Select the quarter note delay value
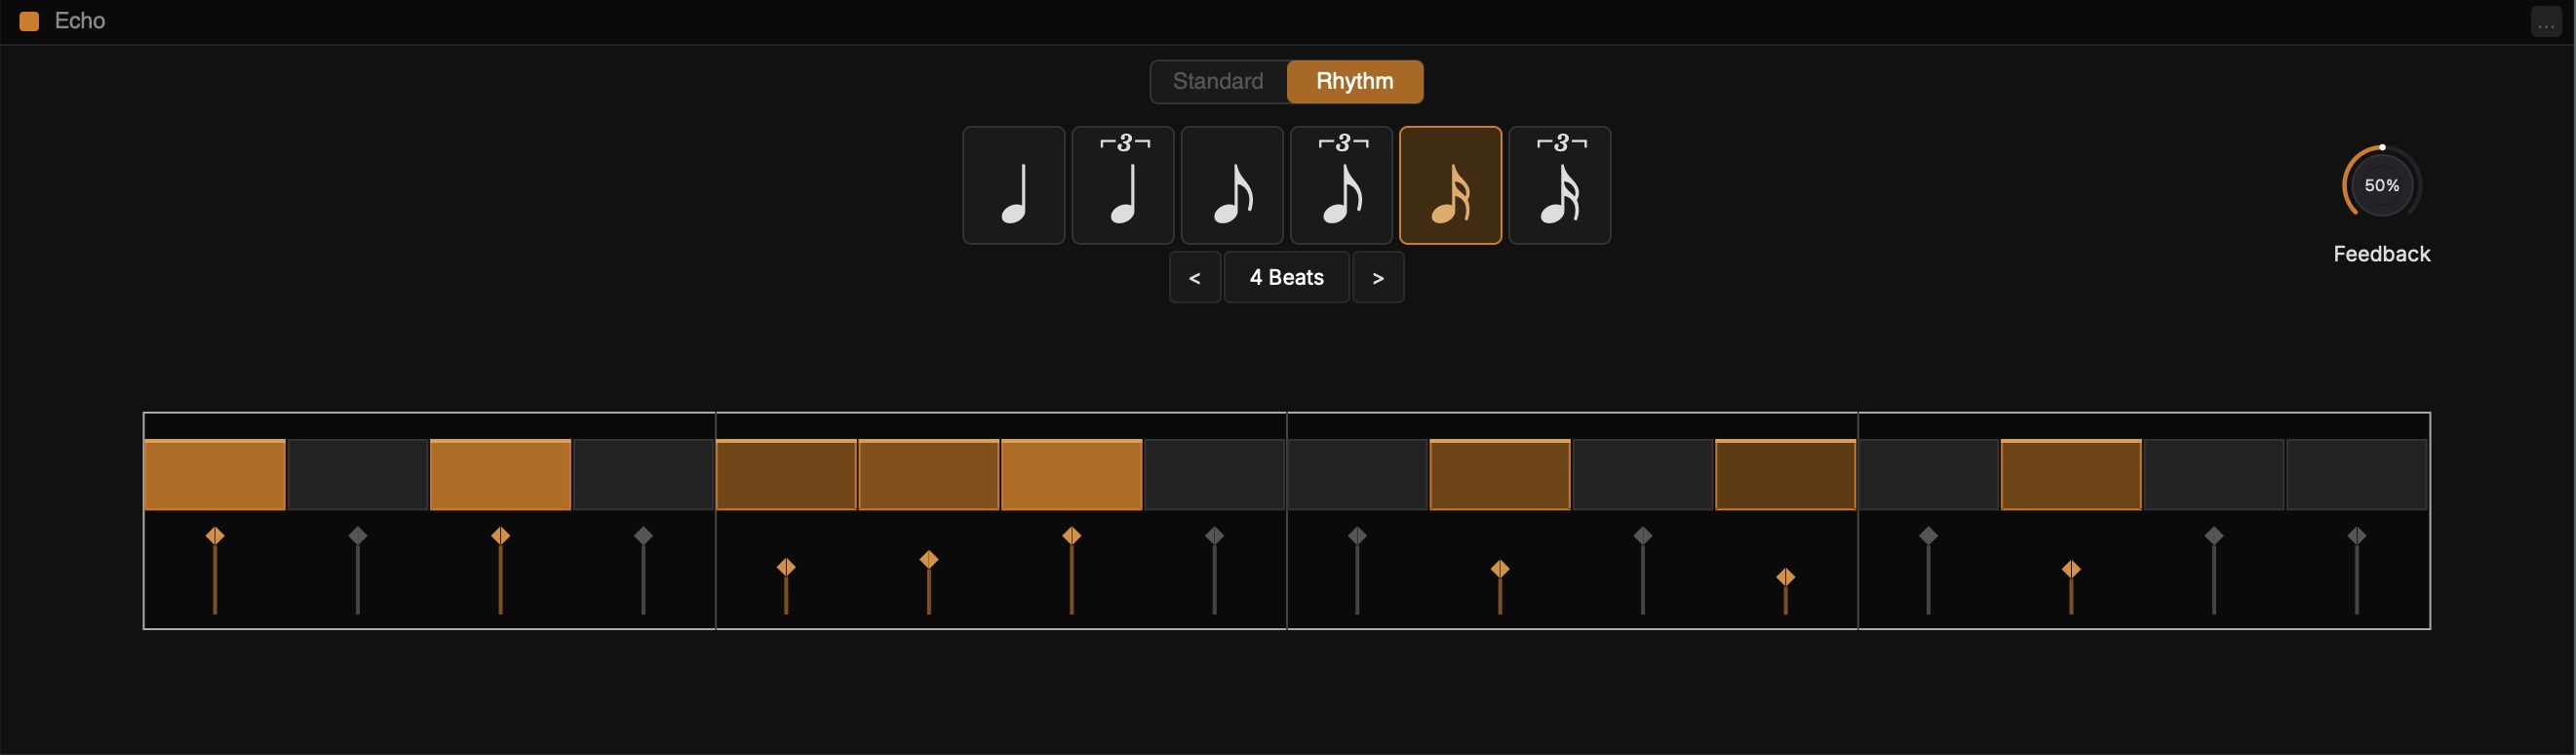 tap(1013, 185)
